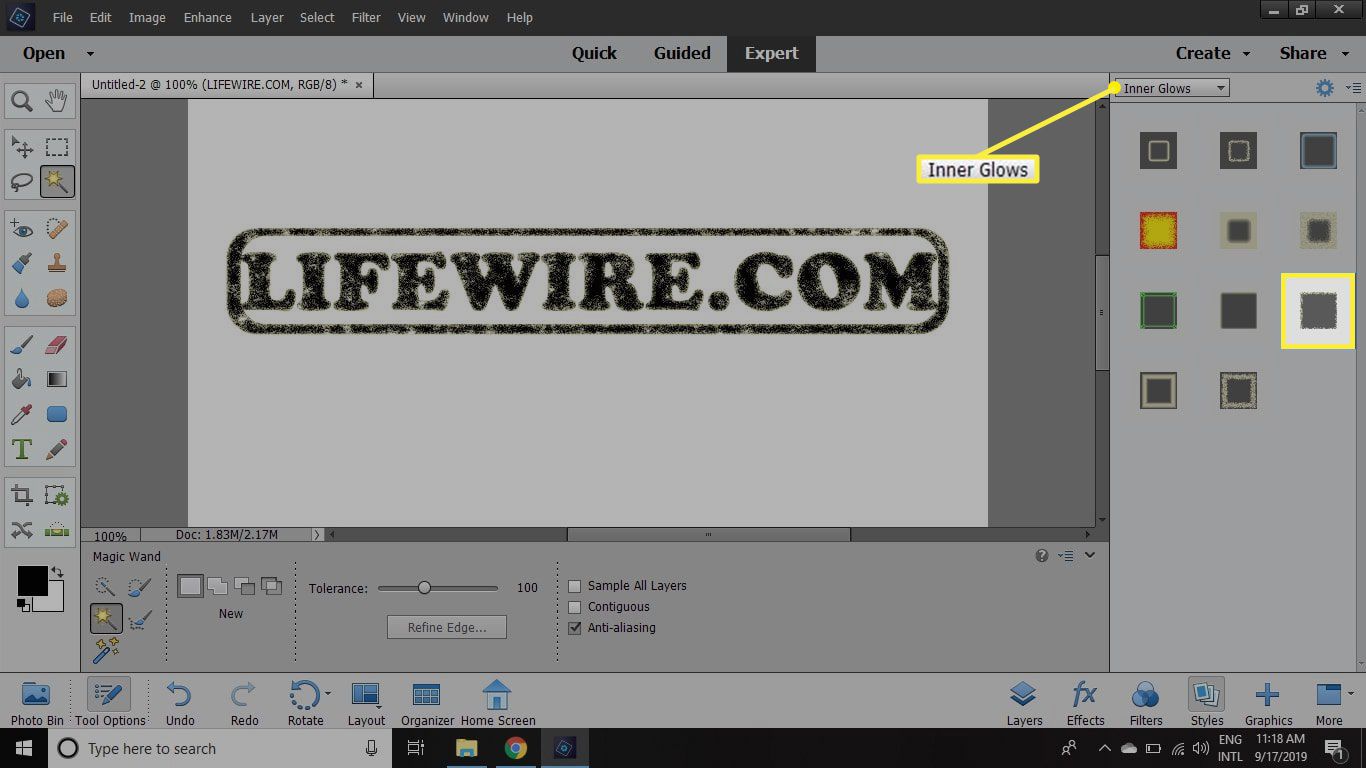Select the Gradient tool
Viewport: 1366px width, 768px height.
point(57,380)
